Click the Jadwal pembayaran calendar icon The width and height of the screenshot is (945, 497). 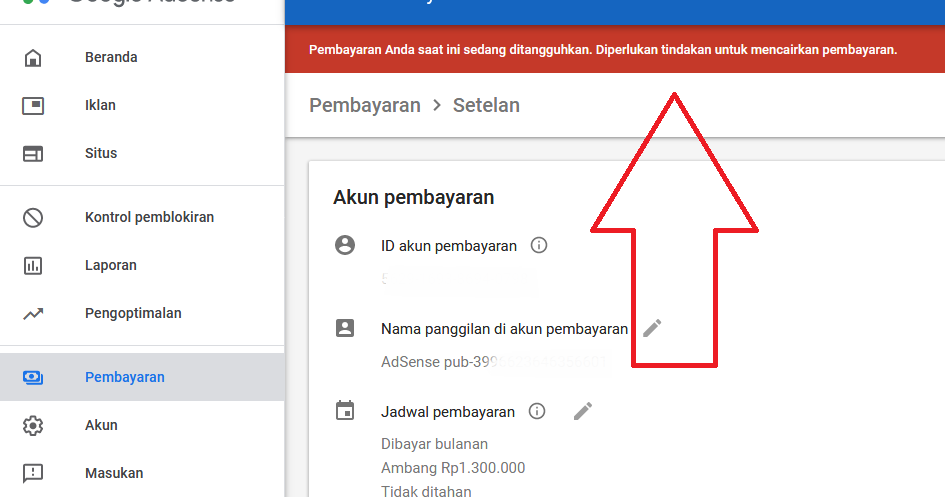[345, 411]
